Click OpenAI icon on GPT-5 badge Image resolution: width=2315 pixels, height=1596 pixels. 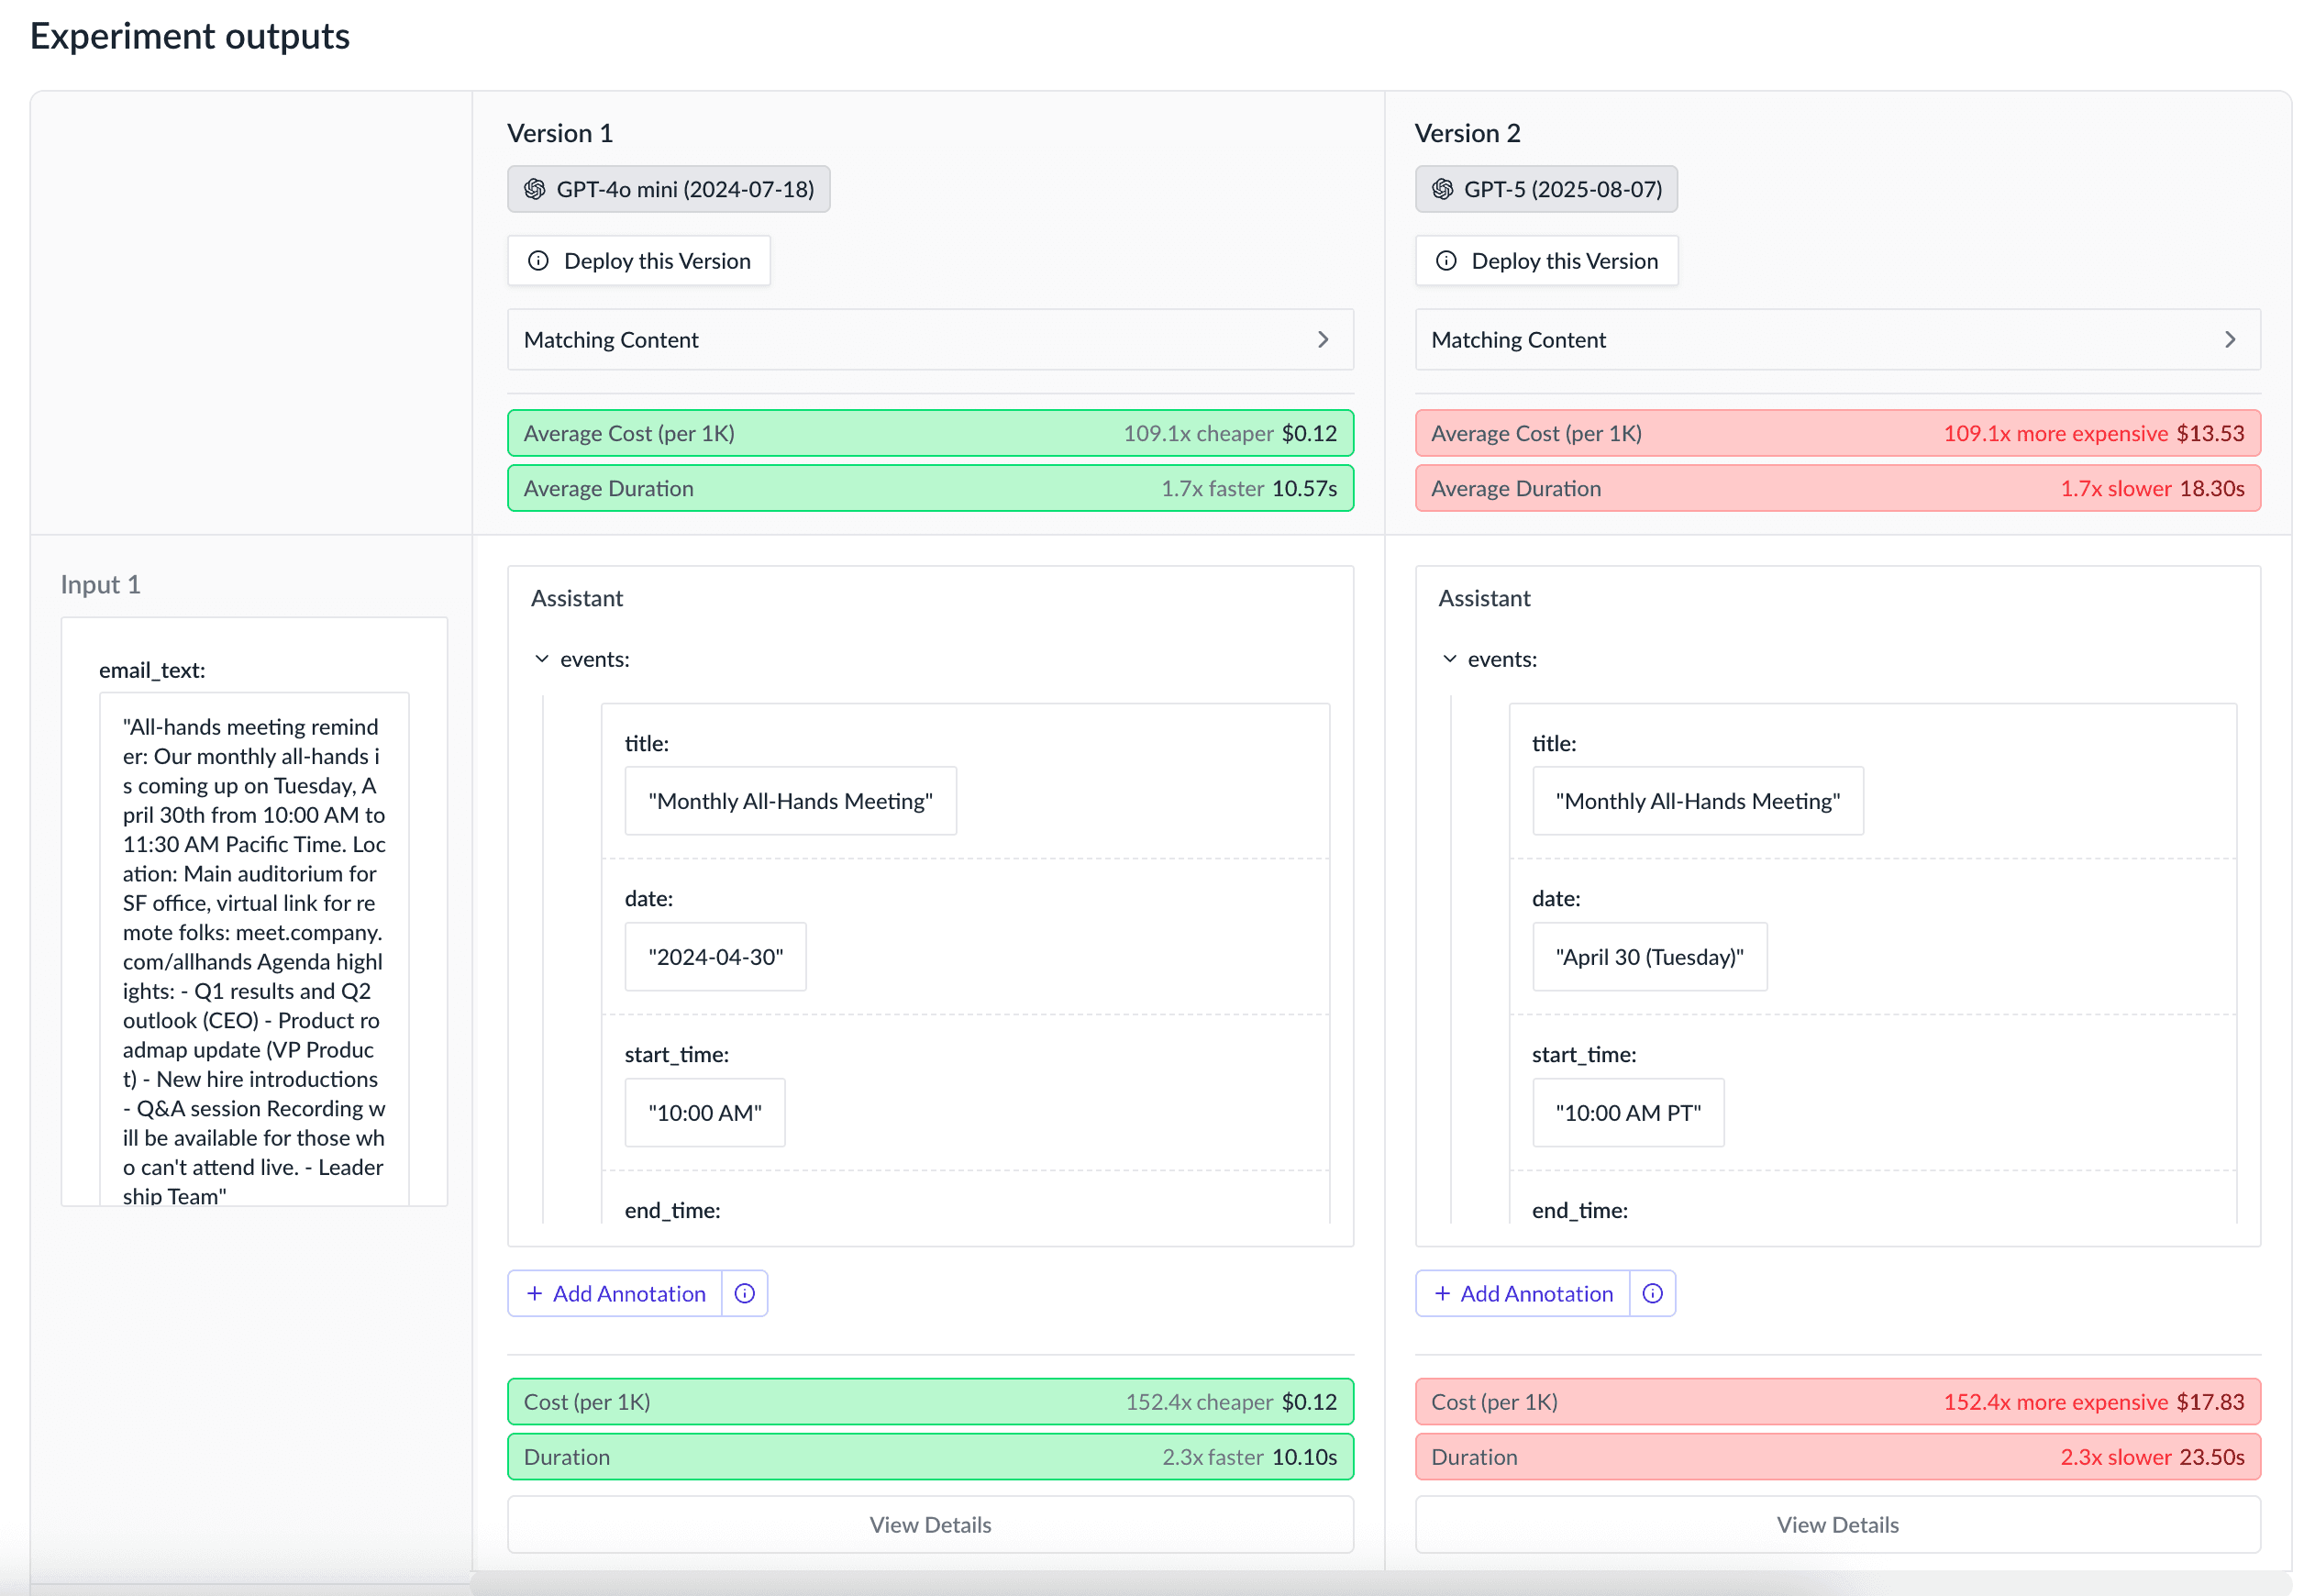pos(1442,189)
